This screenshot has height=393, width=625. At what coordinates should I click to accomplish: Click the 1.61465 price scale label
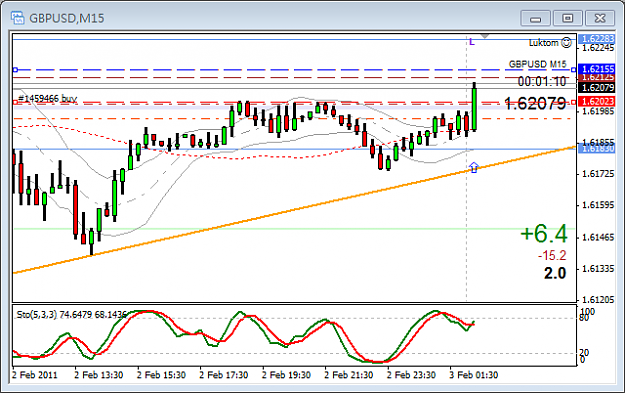click(598, 238)
